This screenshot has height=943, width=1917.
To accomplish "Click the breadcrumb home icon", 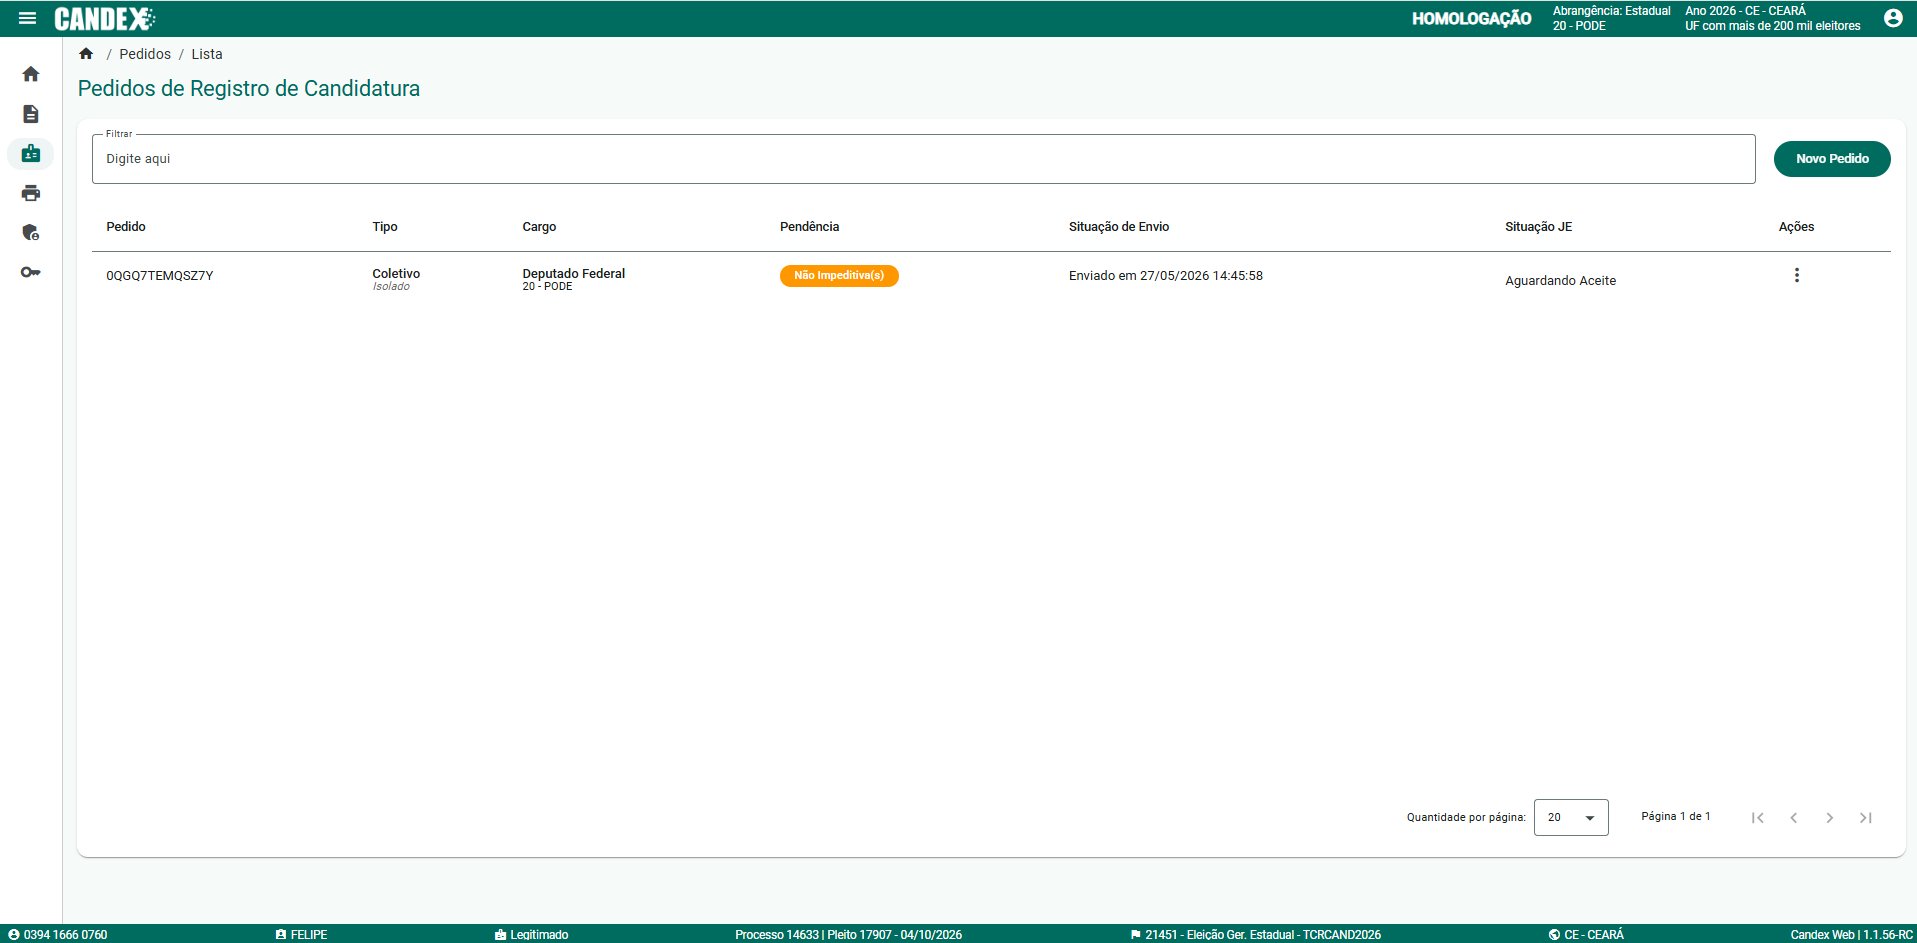I will click(86, 54).
